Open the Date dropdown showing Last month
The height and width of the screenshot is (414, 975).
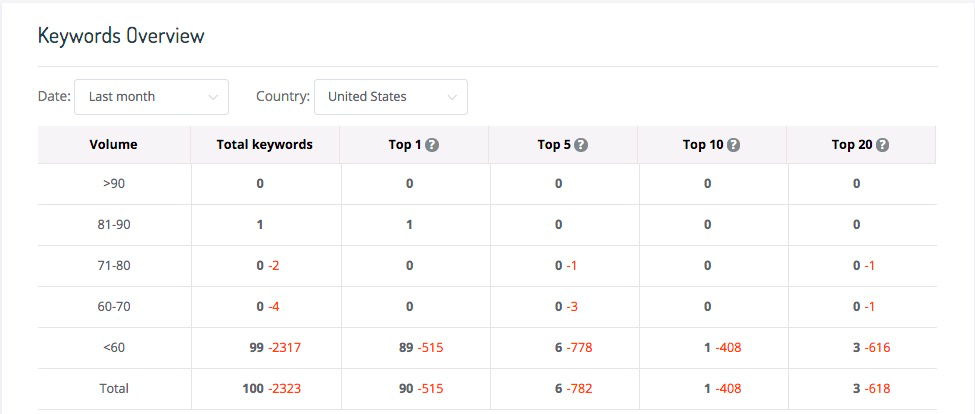151,97
